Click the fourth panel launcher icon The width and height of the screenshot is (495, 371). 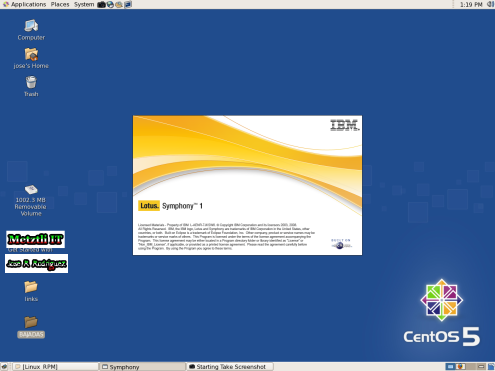coord(128,4)
